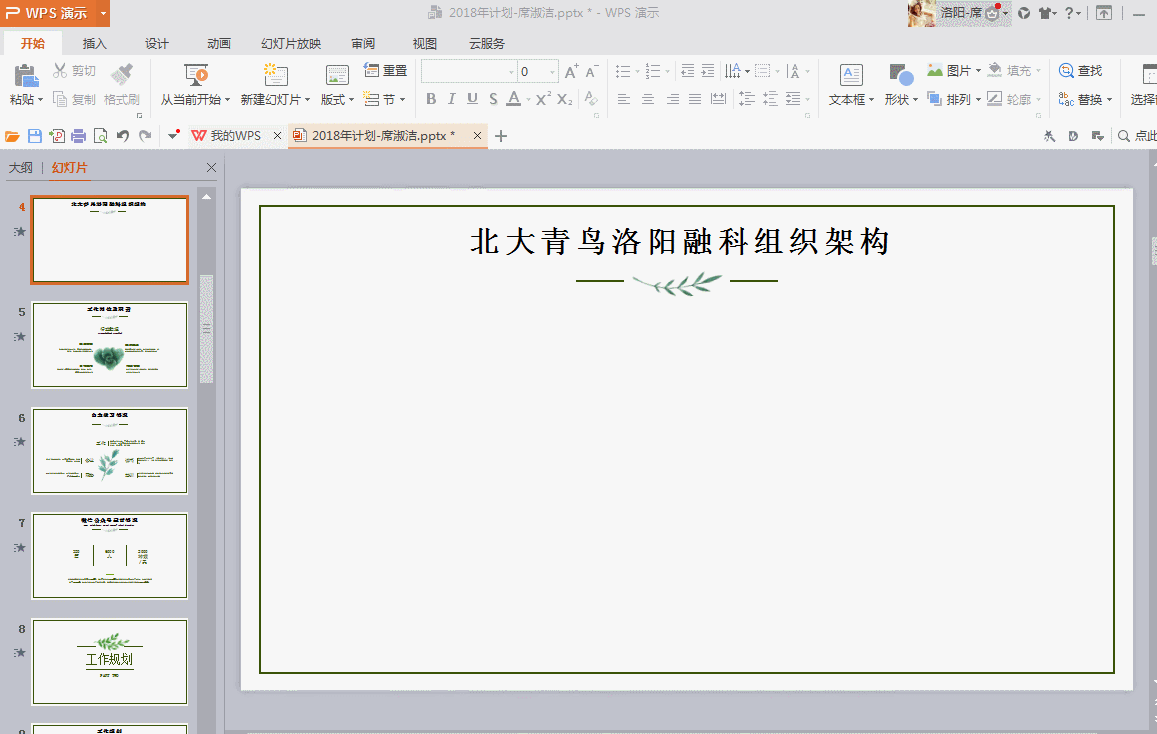Apply a numbered list
This screenshot has height=734, width=1157.
tap(653, 72)
